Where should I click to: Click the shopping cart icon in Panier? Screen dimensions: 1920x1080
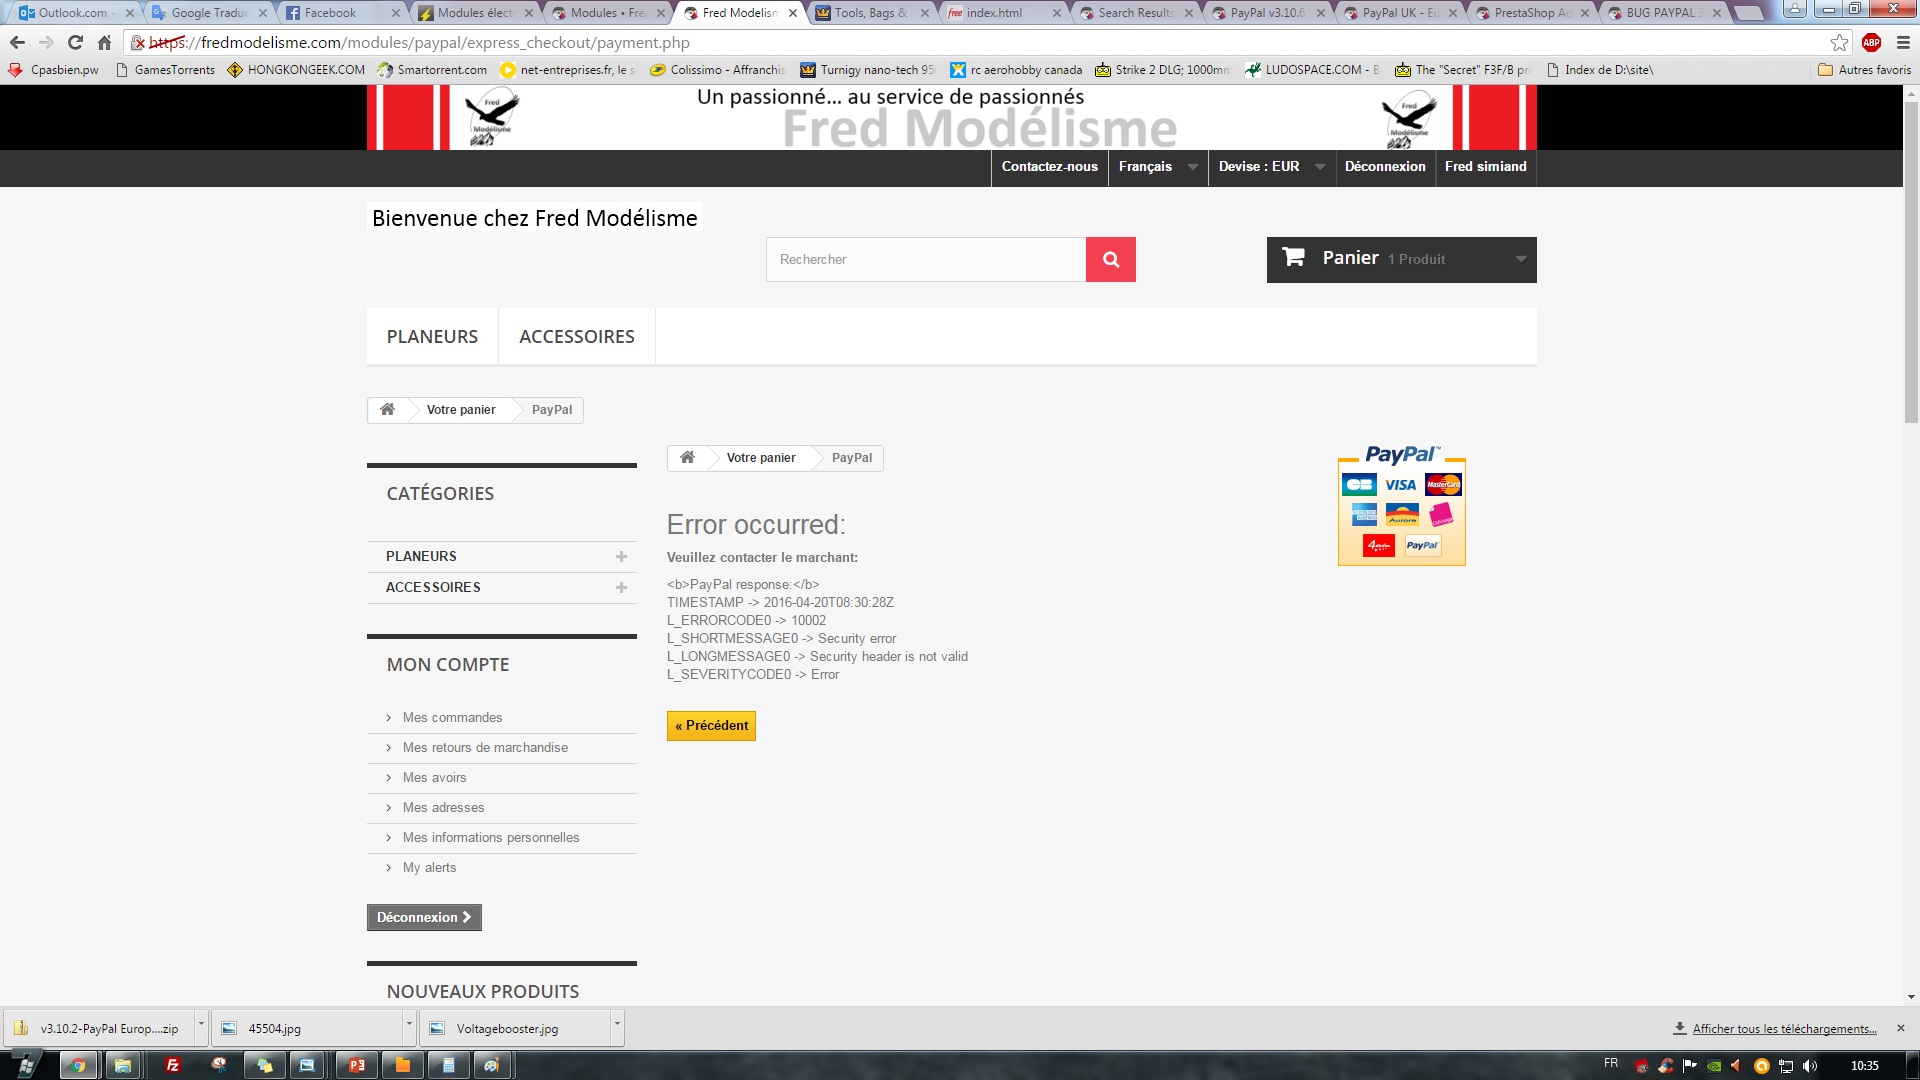pyautogui.click(x=1293, y=258)
